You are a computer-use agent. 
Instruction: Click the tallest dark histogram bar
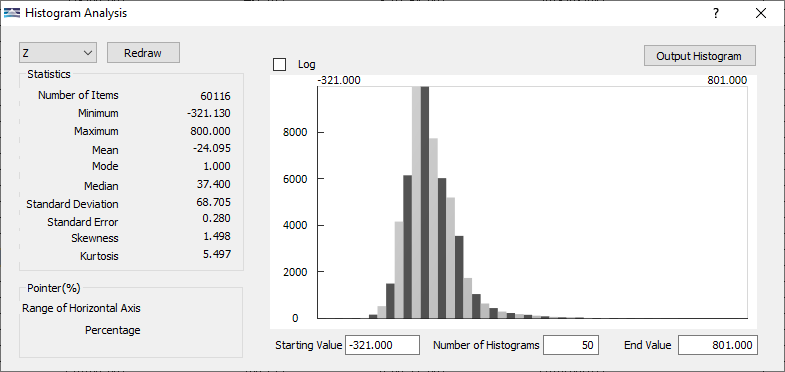(425, 202)
